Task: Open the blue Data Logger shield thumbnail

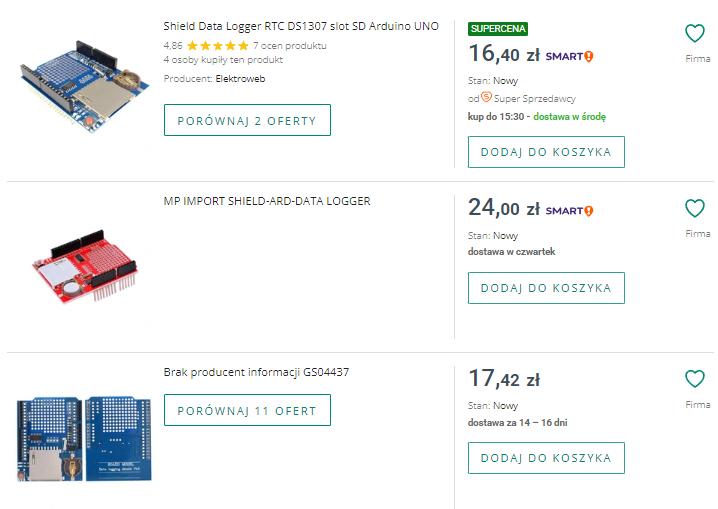Action: tap(84, 91)
